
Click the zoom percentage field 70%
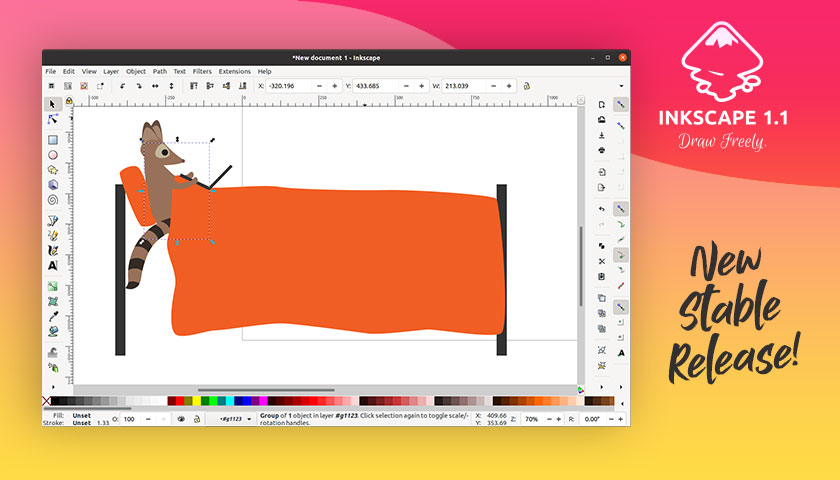[x=532, y=419]
